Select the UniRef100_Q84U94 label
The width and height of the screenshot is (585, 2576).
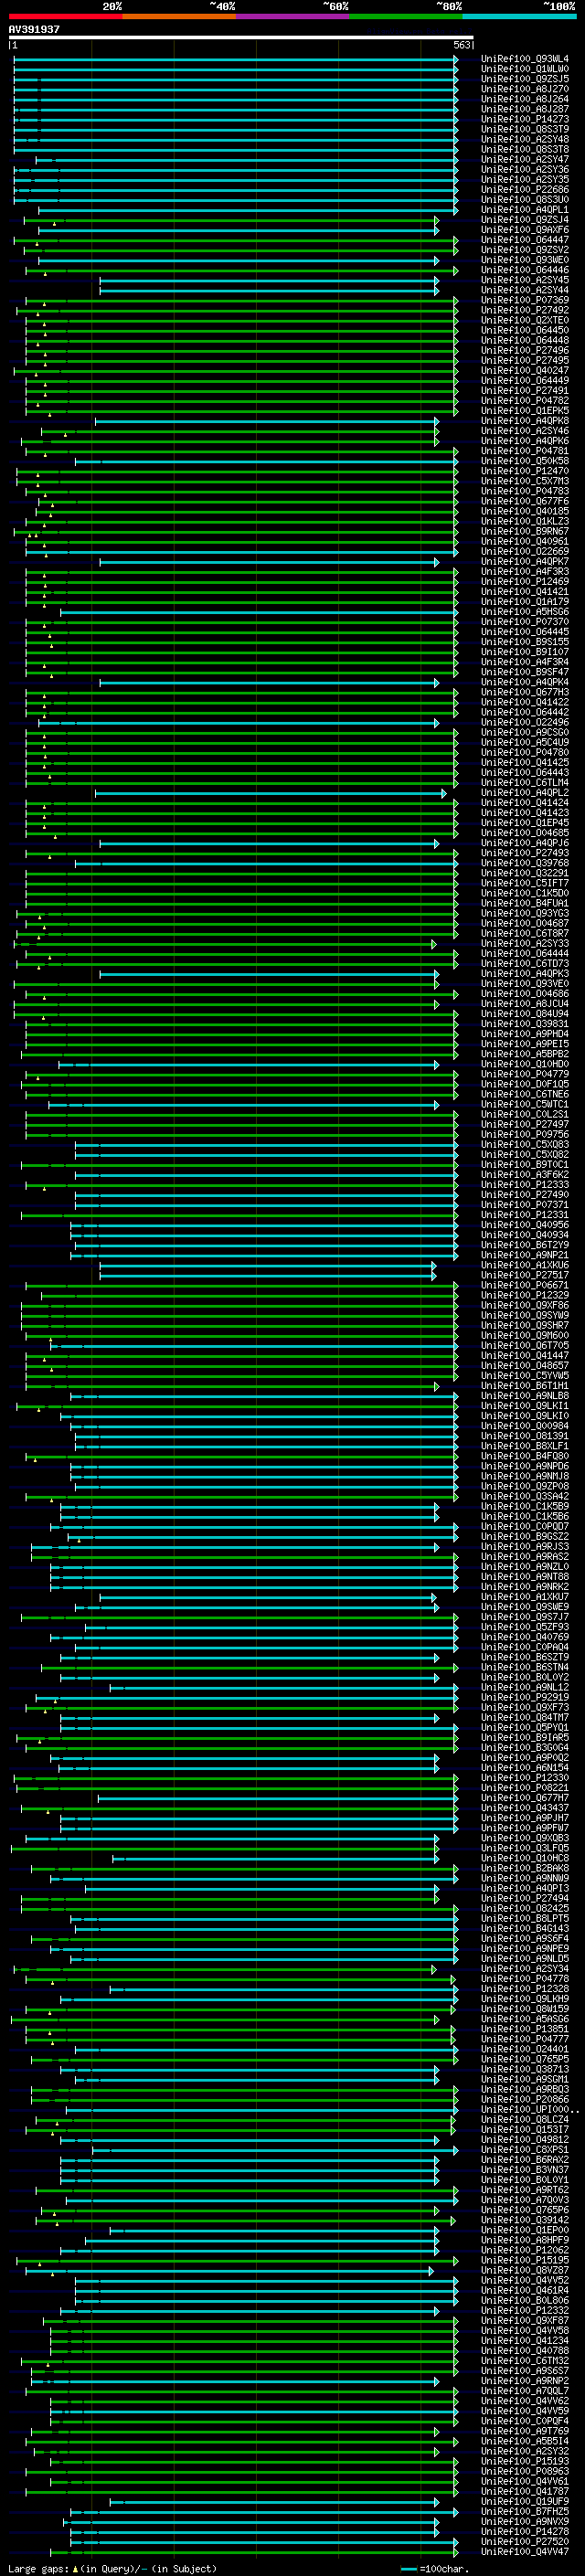pyautogui.click(x=524, y=1014)
